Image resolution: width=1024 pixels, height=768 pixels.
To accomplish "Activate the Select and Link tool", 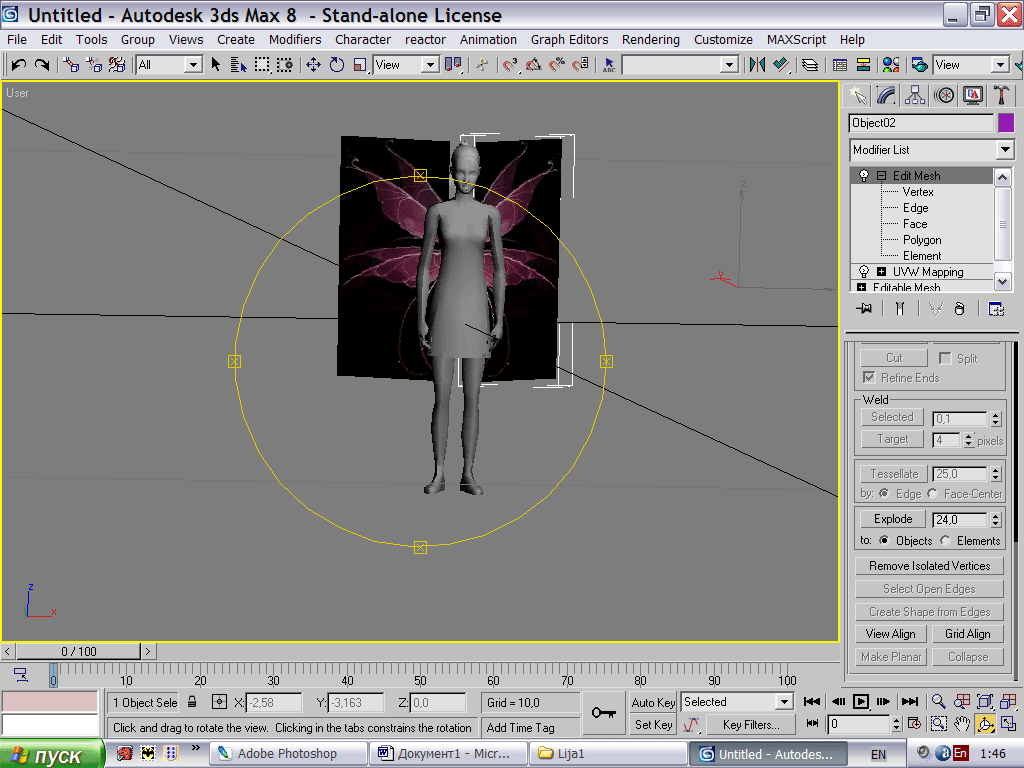I will click(71, 65).
